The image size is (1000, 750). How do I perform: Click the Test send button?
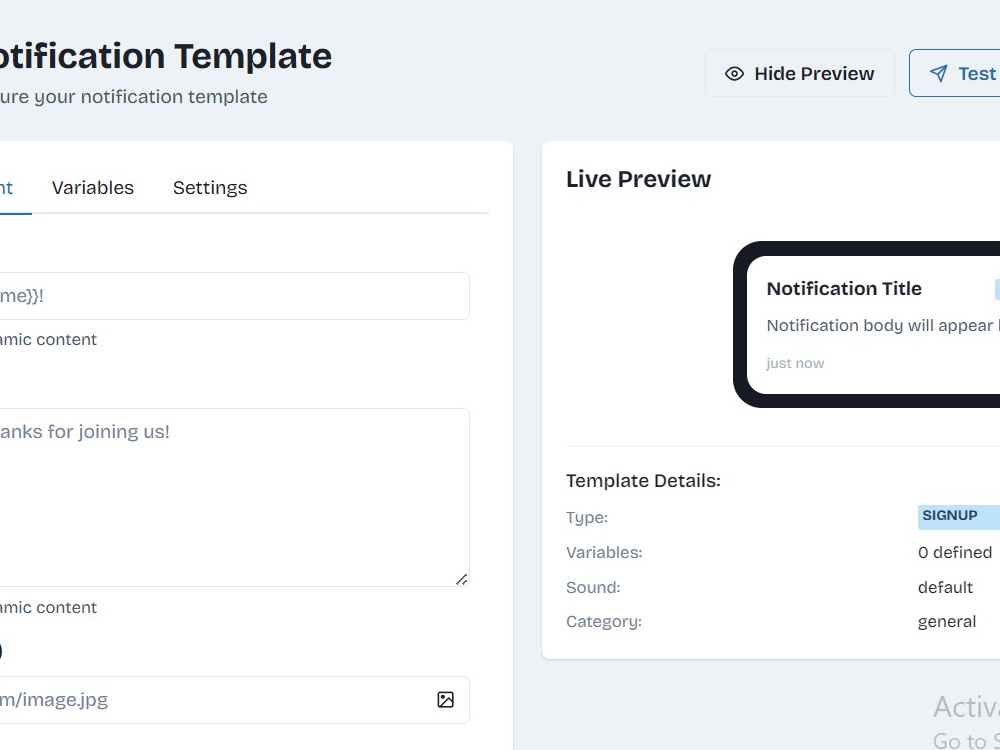pos(955,73)
